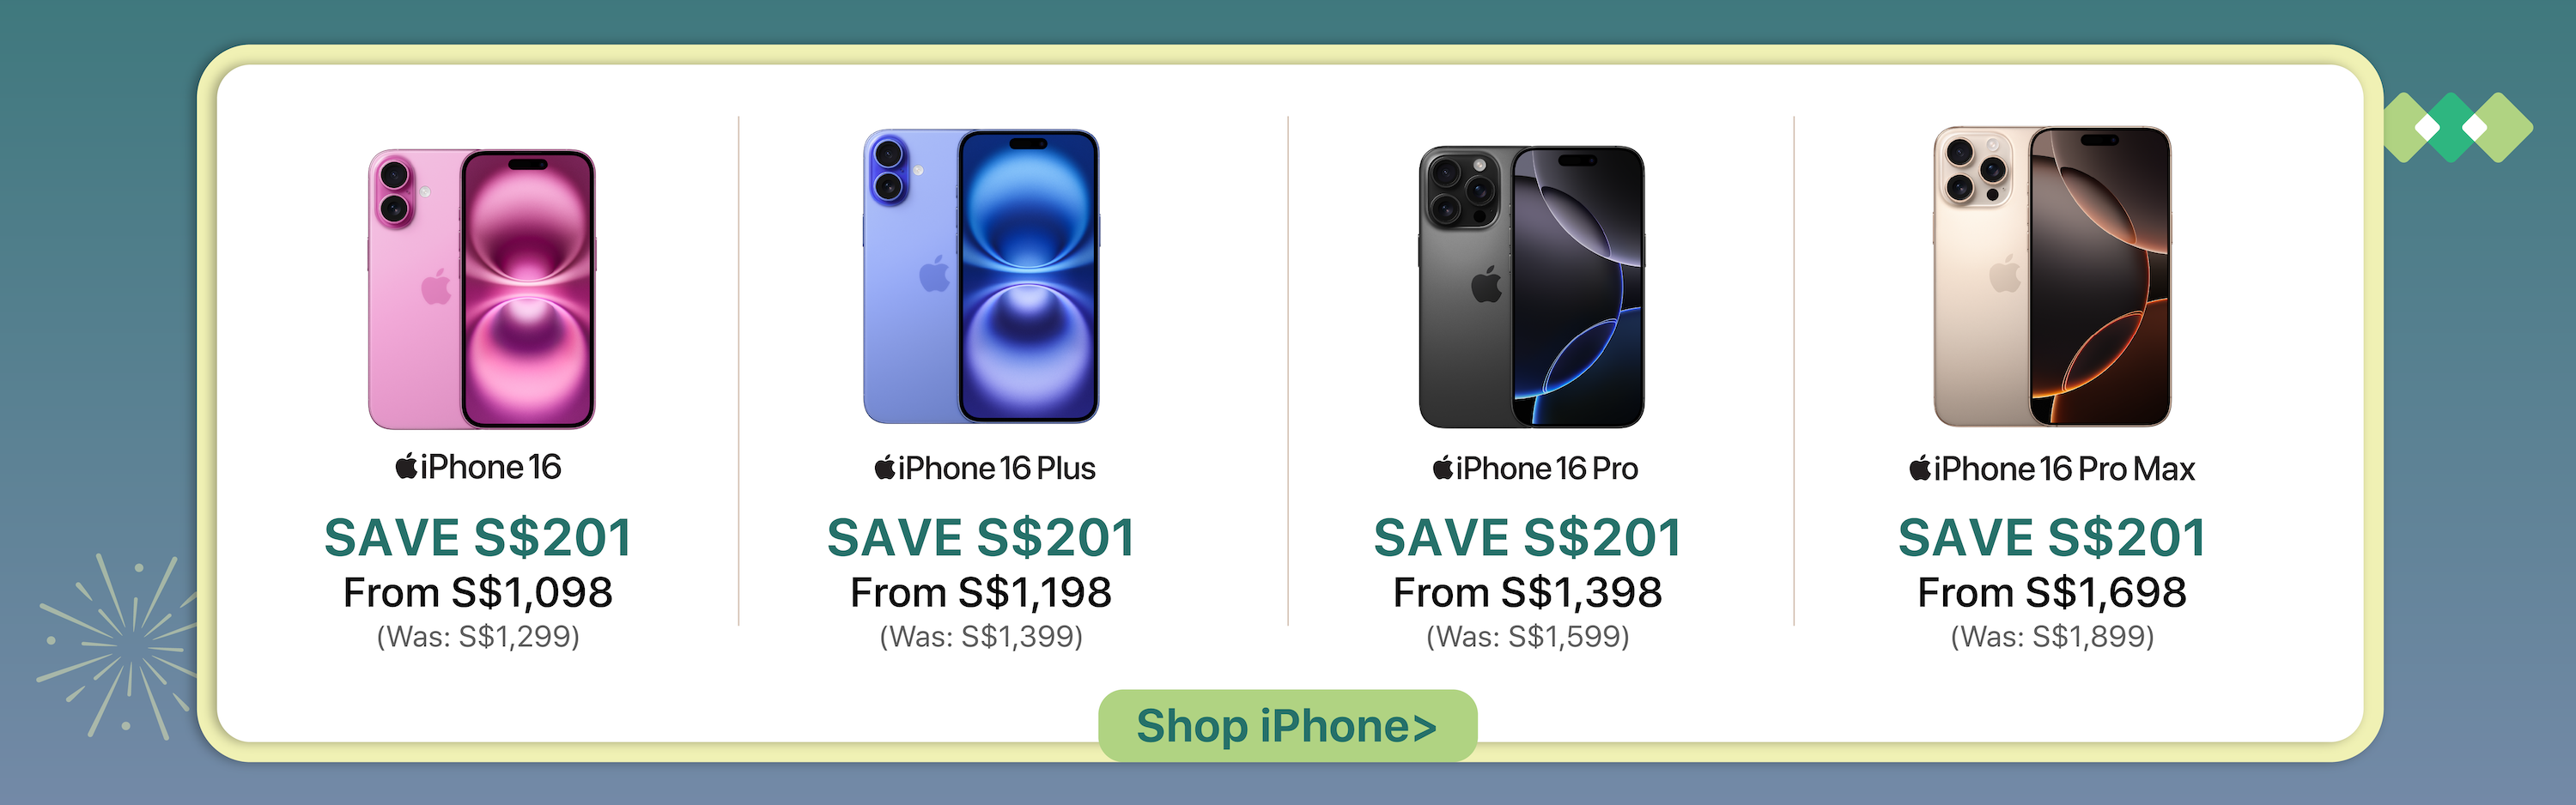Image resolution: width=2576 pixels, height=805 pixels.
Task: Select the gold iPhone 16 Pro Max image
Action: point(2052,276)
